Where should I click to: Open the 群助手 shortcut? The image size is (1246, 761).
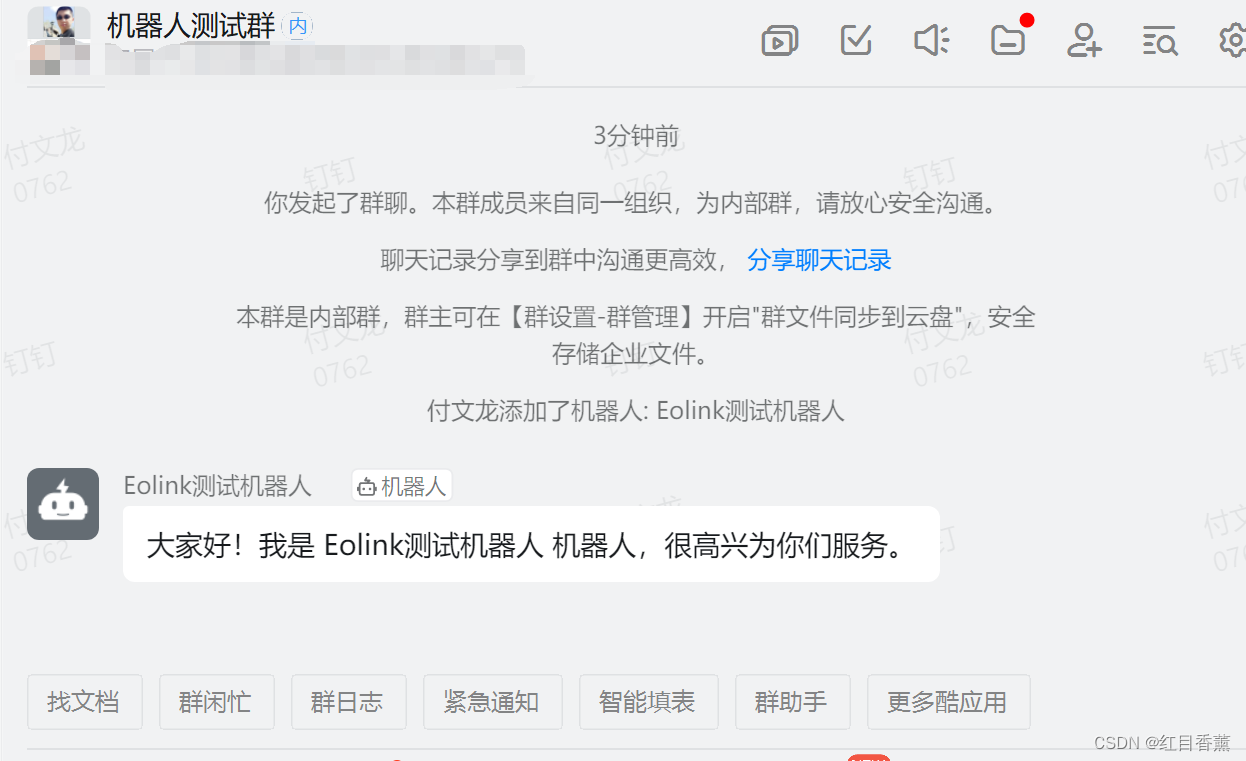tap(793, 702)
